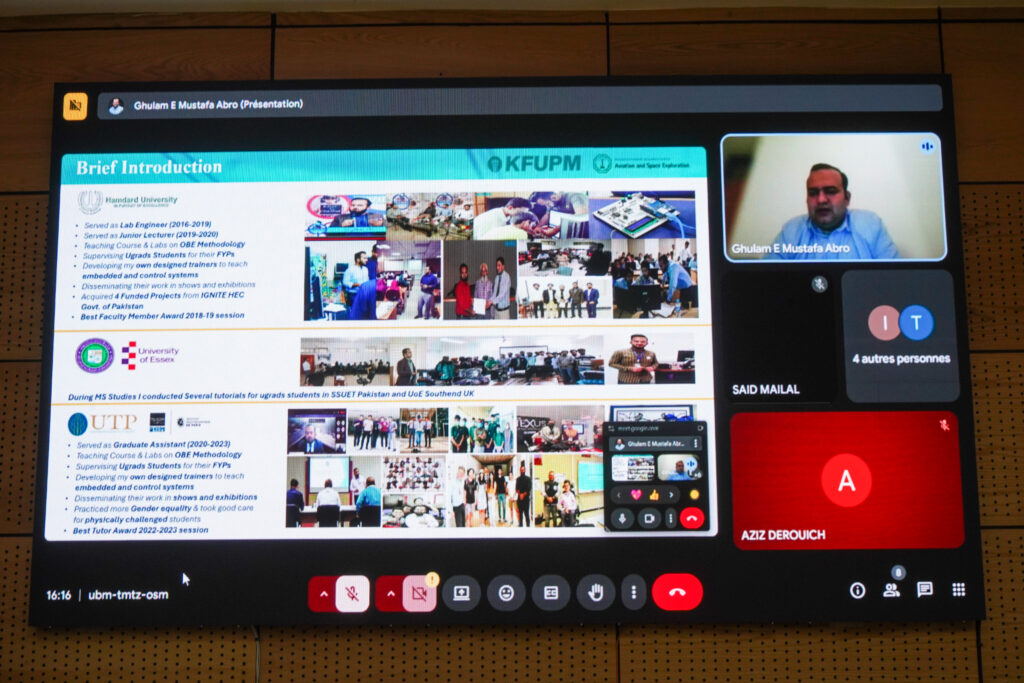Open the meeting details info icon

click(857, 590)
